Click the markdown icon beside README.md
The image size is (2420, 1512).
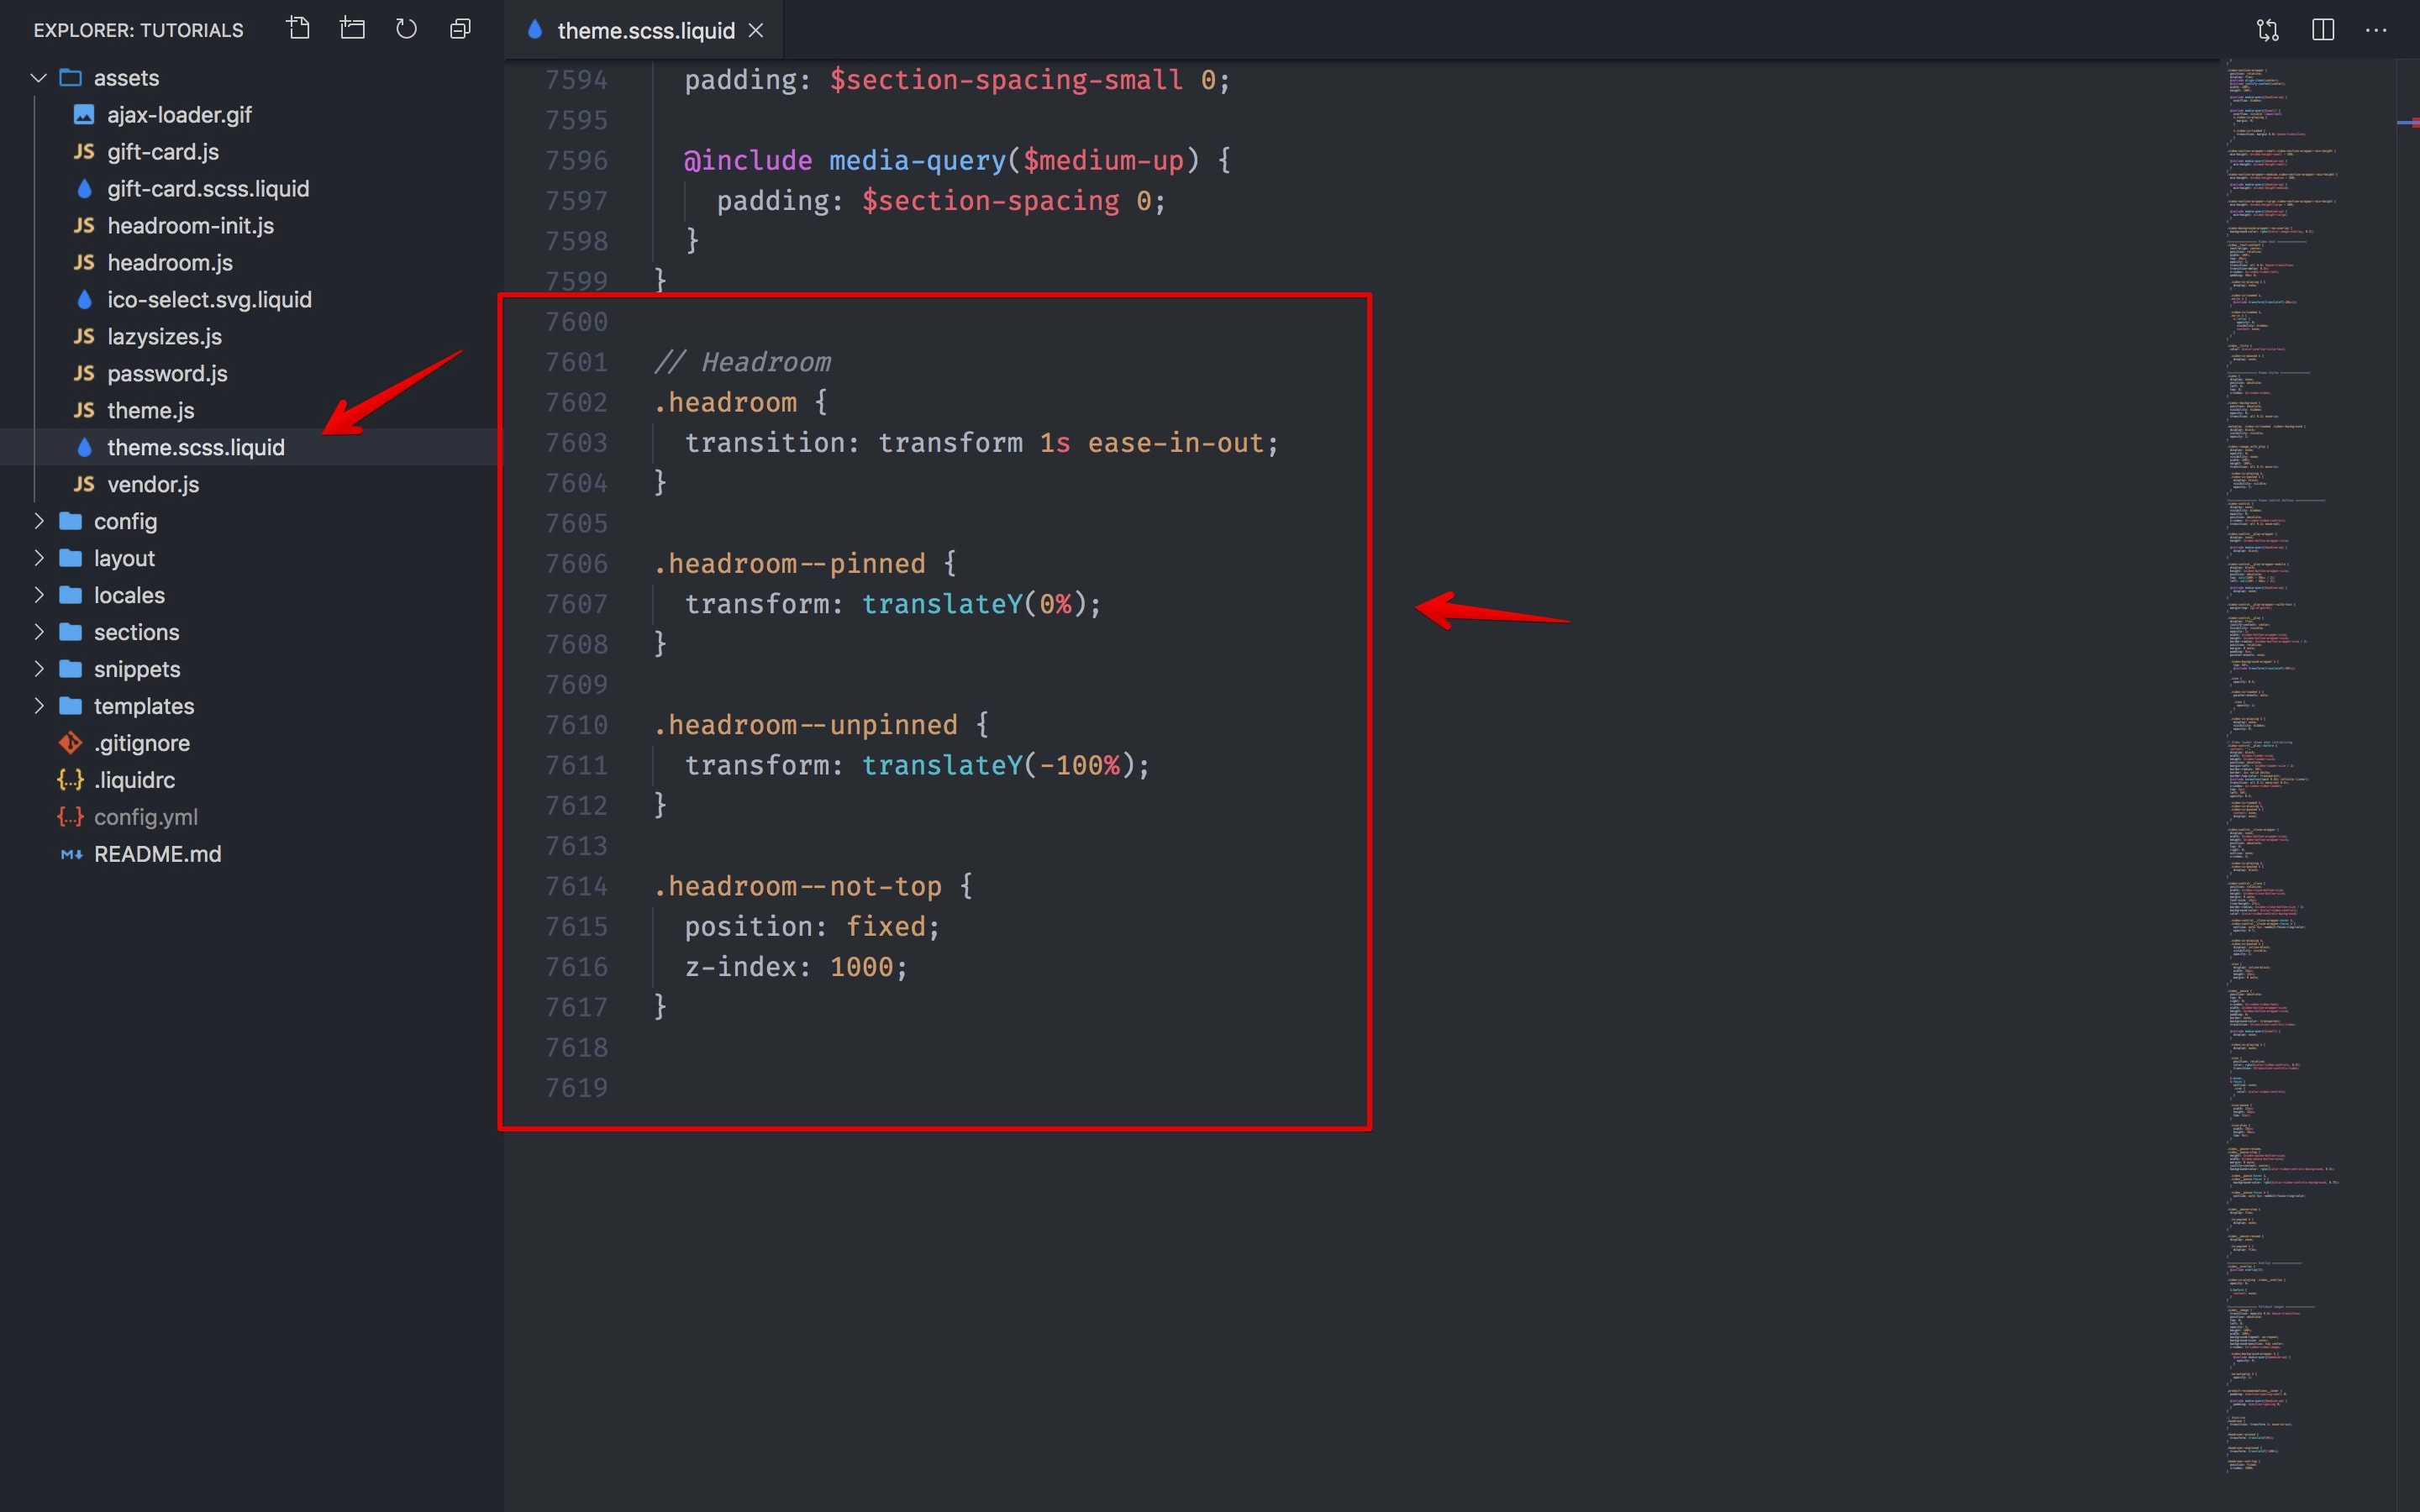pyautogui.click(x=71, y=854)
